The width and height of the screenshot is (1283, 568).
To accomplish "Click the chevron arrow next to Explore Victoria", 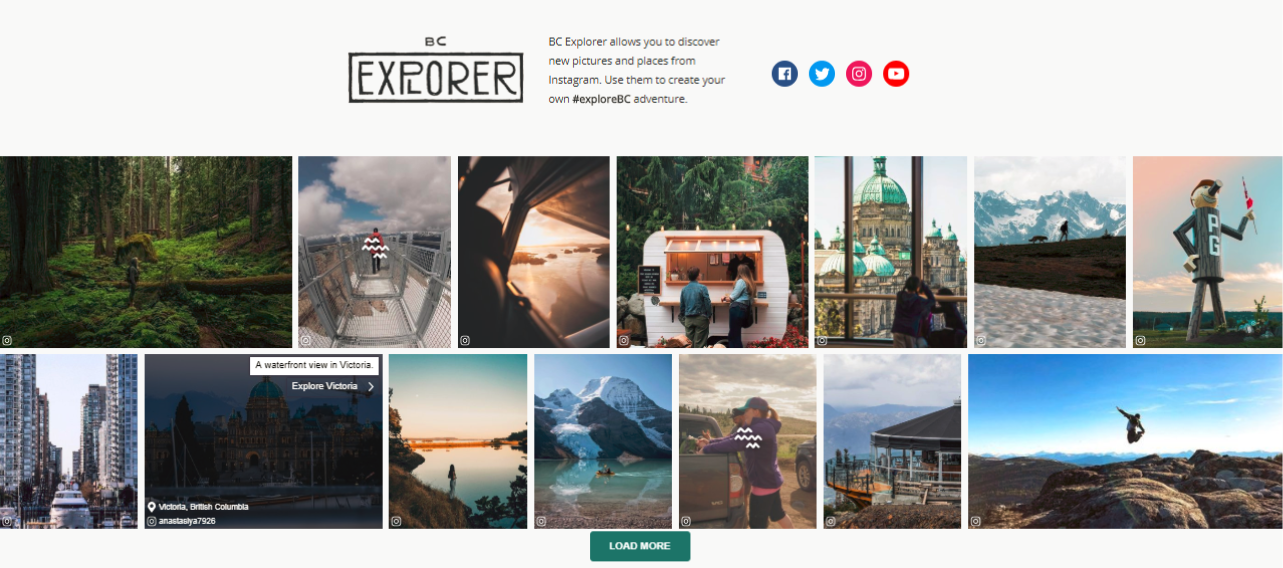I will click(371, 386).
